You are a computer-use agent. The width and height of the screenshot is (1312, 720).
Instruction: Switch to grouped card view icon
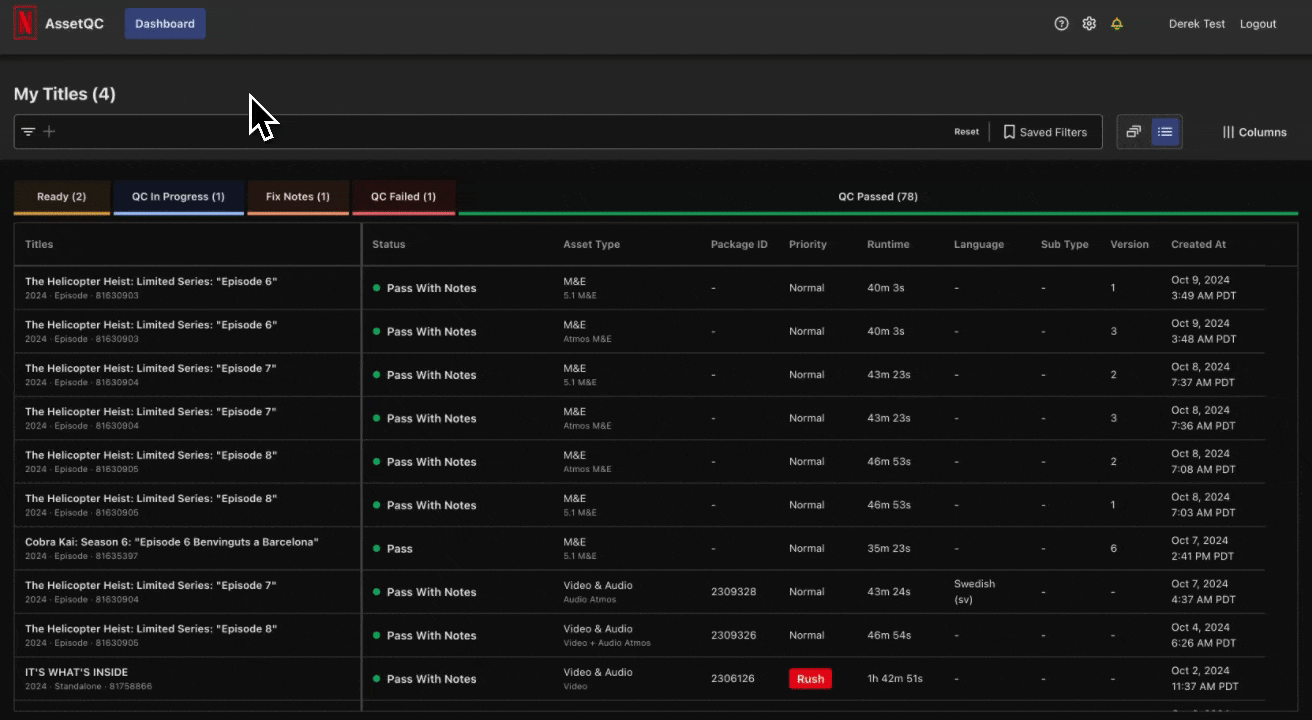point(1134,132)
